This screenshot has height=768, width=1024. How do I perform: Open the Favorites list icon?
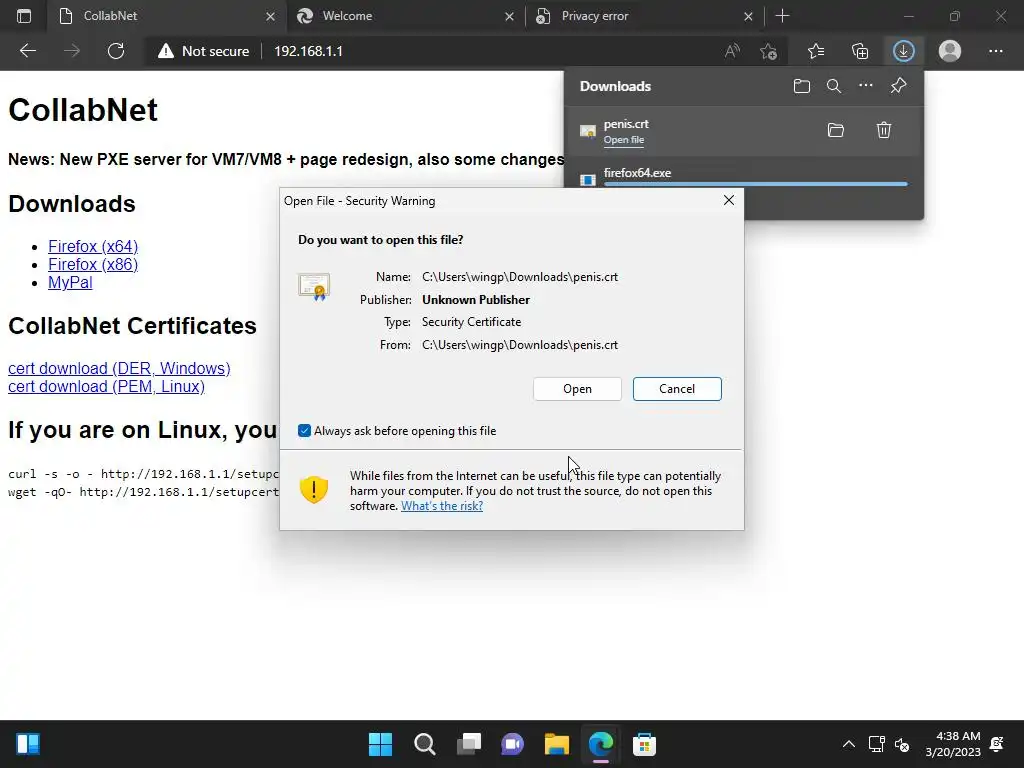(816, 51)
